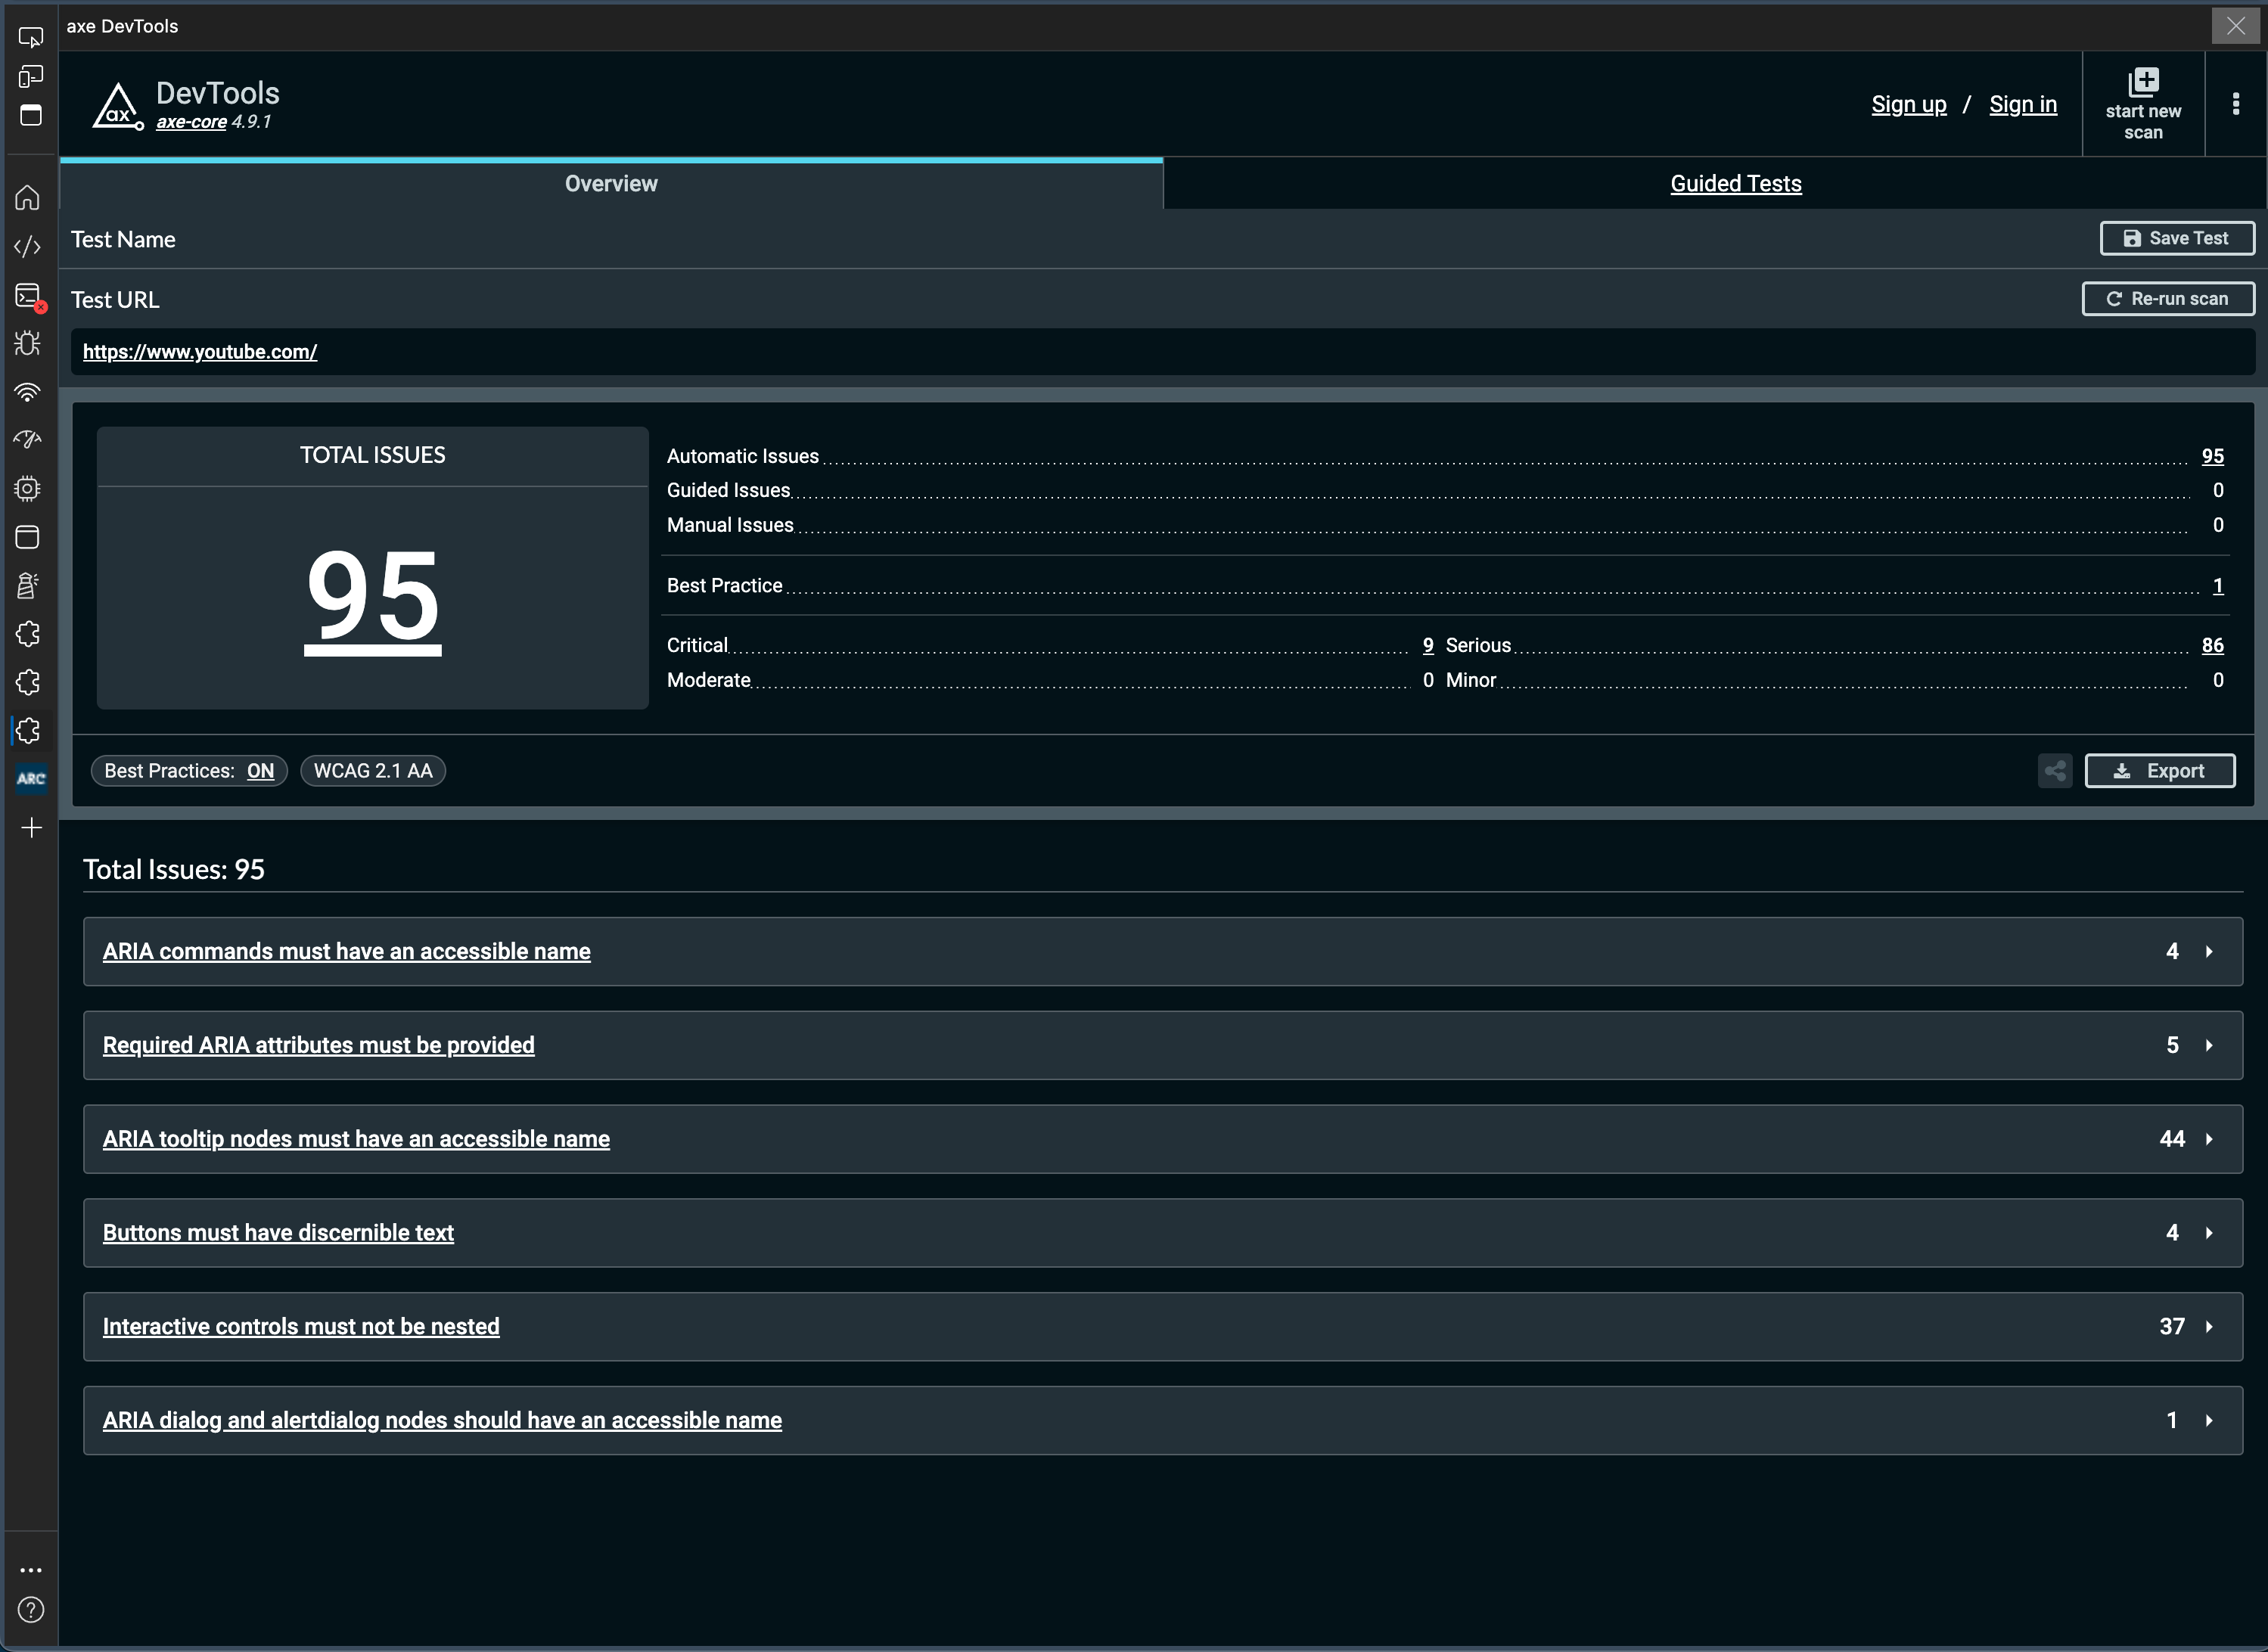2268x1652 pixels.
Task: Open Buttons must have discernible text
Action: 278,1233
